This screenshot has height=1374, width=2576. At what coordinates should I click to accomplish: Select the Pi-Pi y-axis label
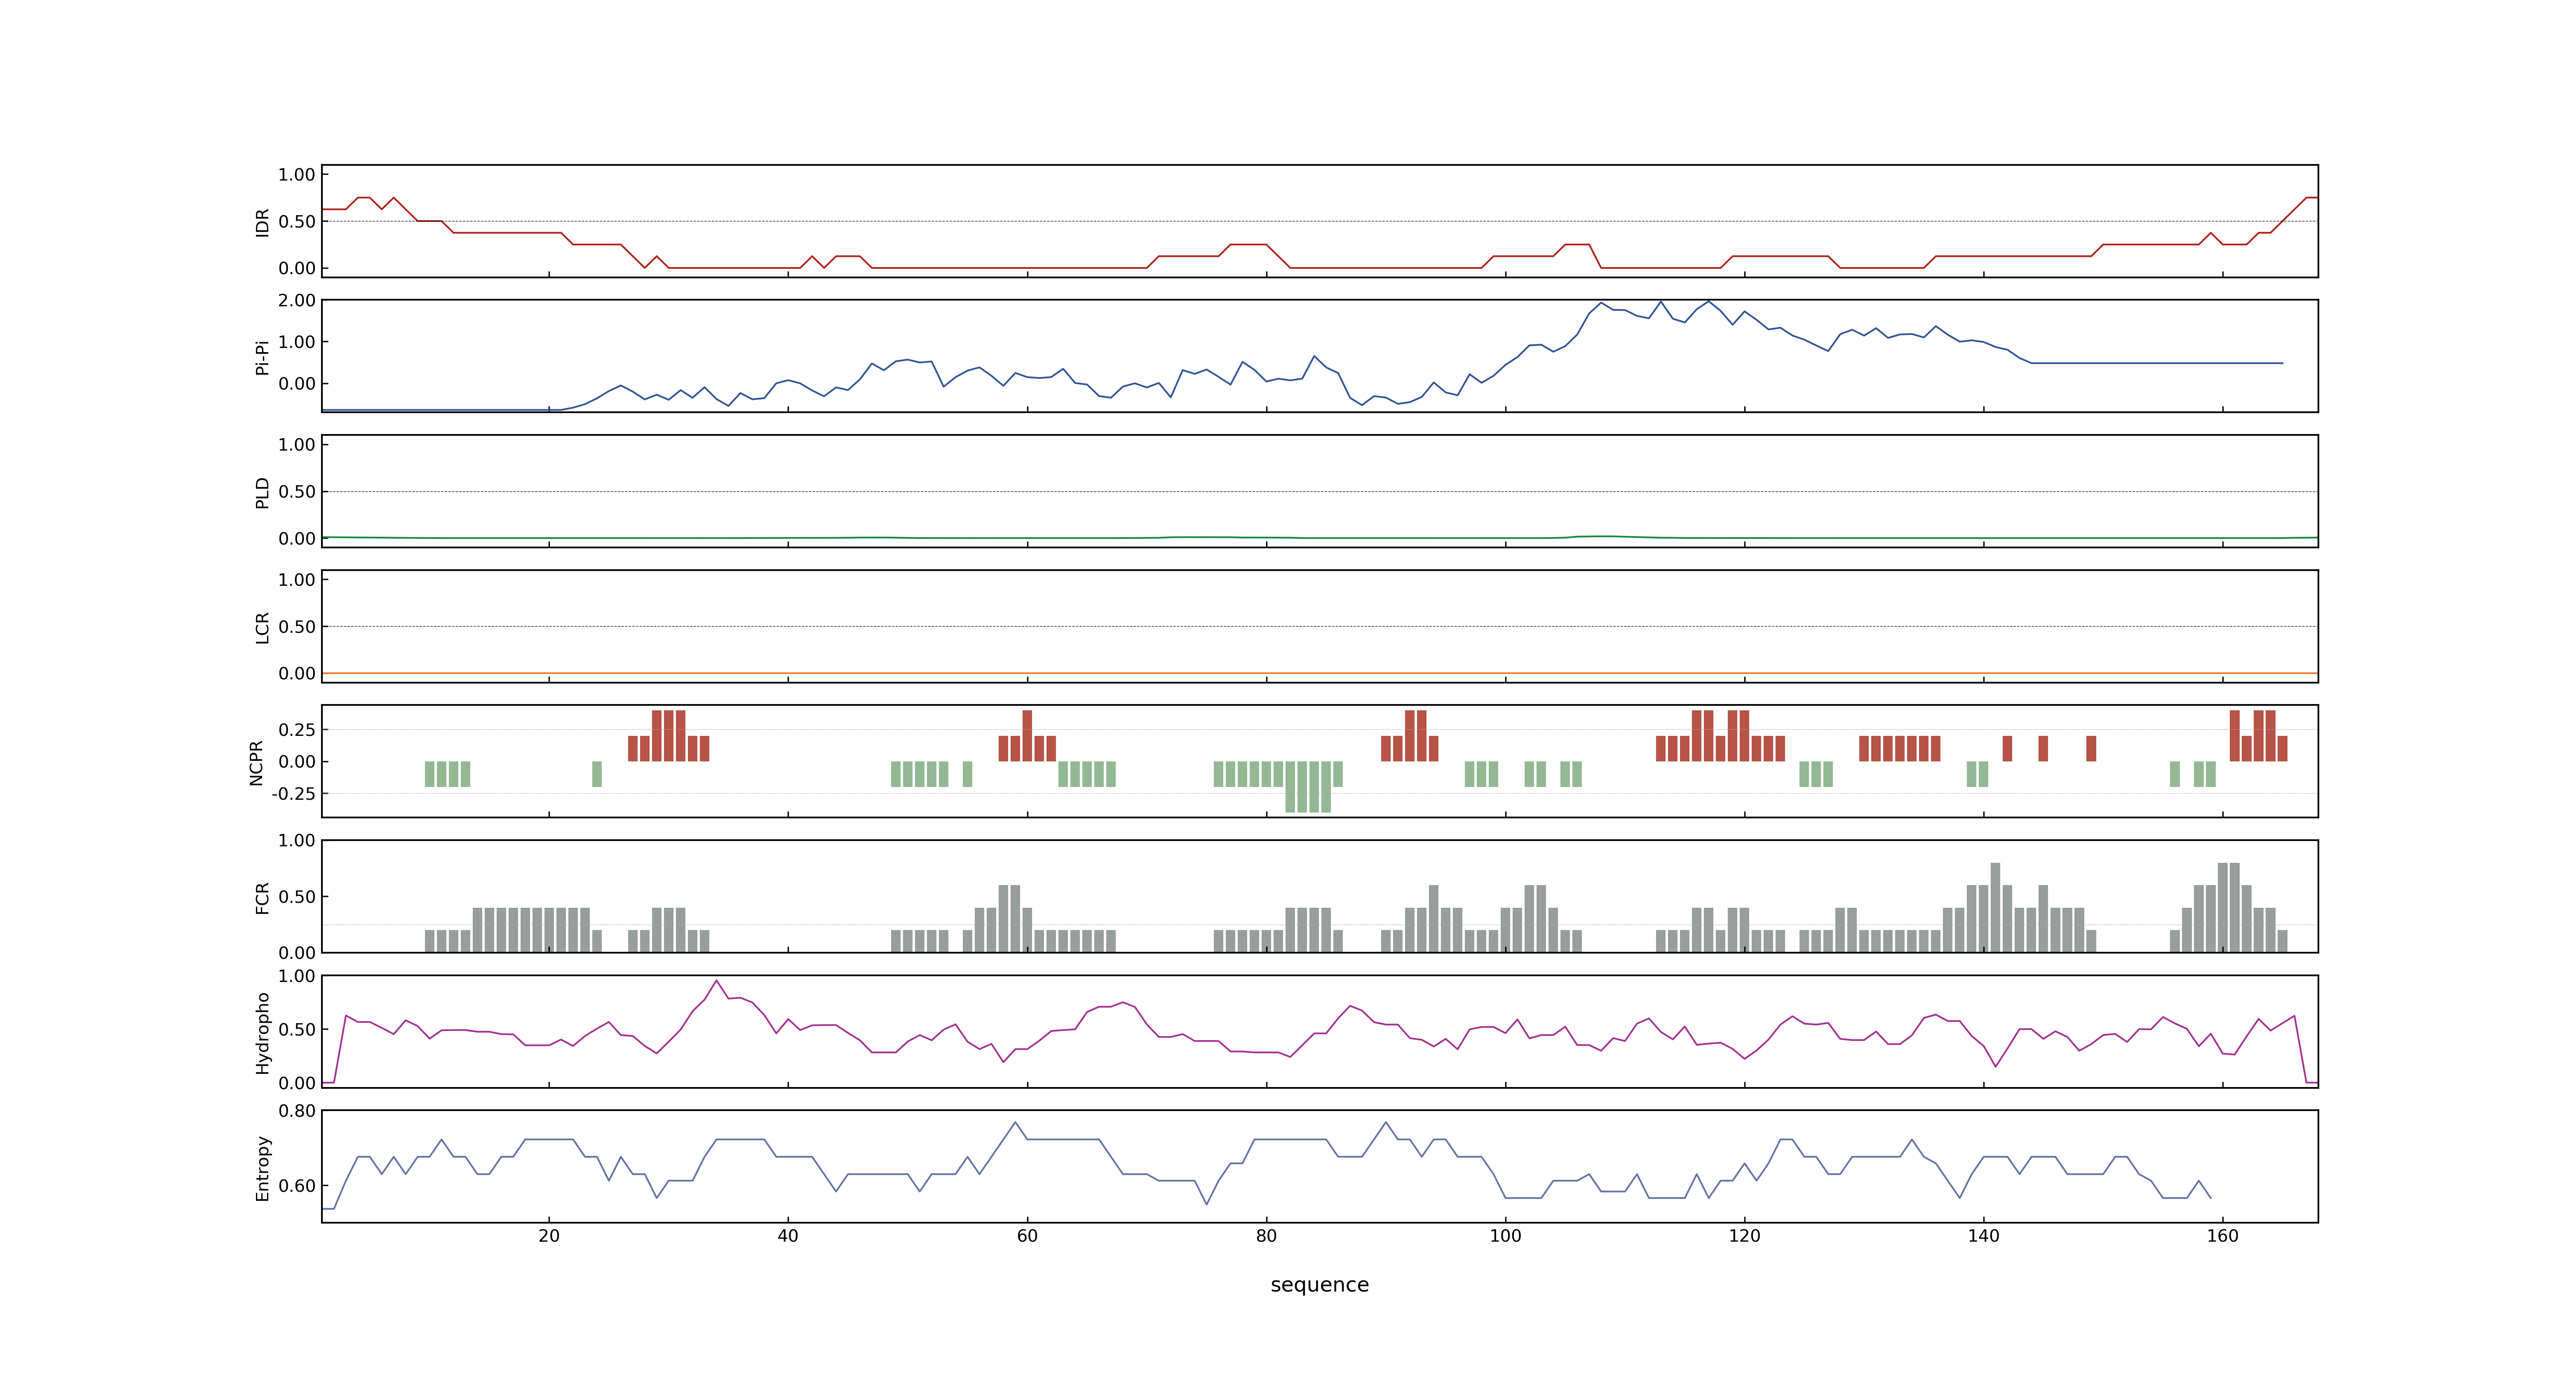point(262,357)
